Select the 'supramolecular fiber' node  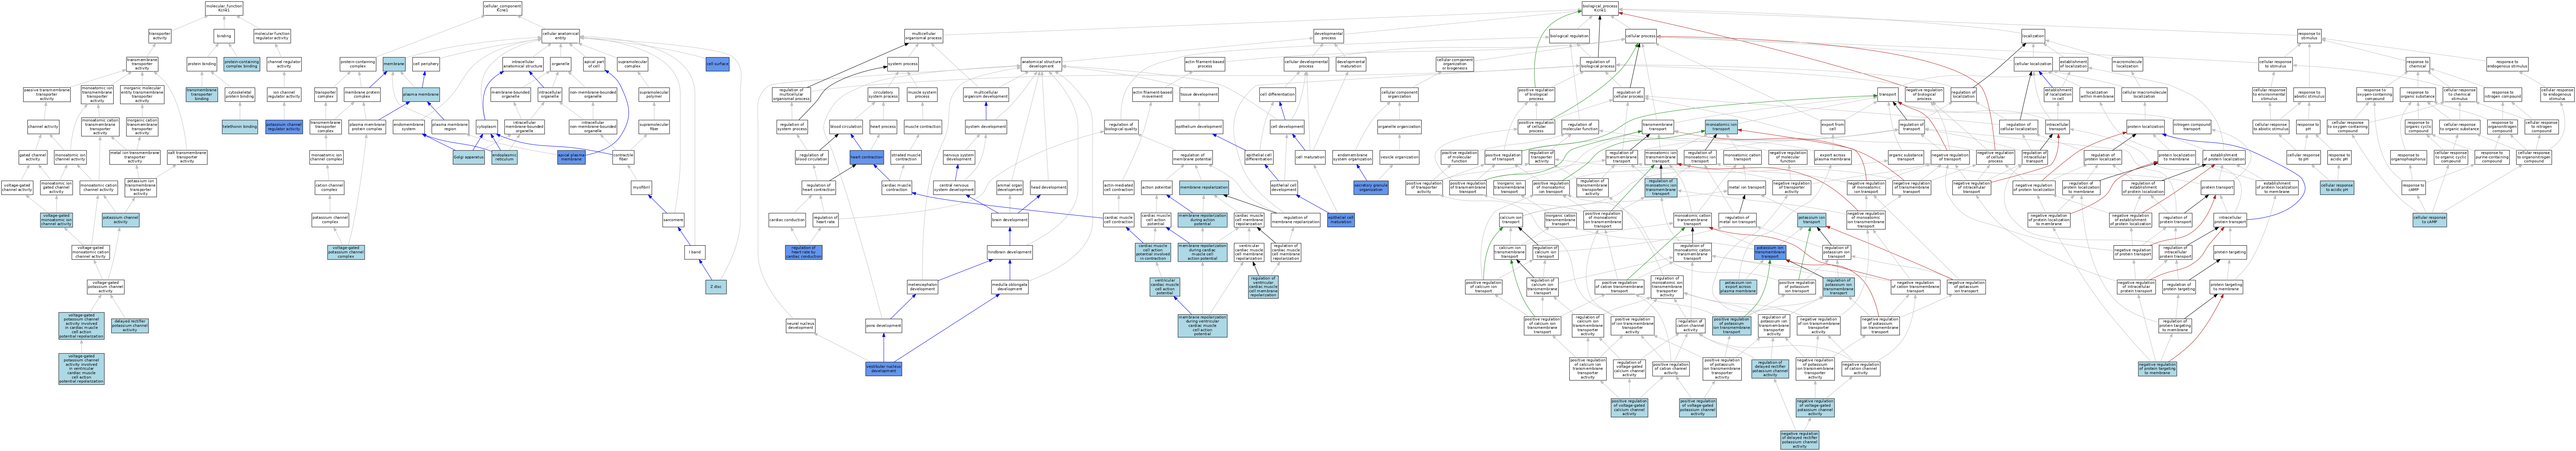[654, 127]
